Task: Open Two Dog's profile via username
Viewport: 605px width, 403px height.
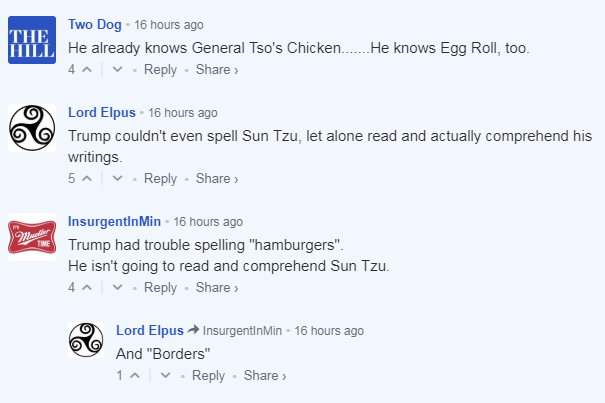Action: tap(97, 23)
